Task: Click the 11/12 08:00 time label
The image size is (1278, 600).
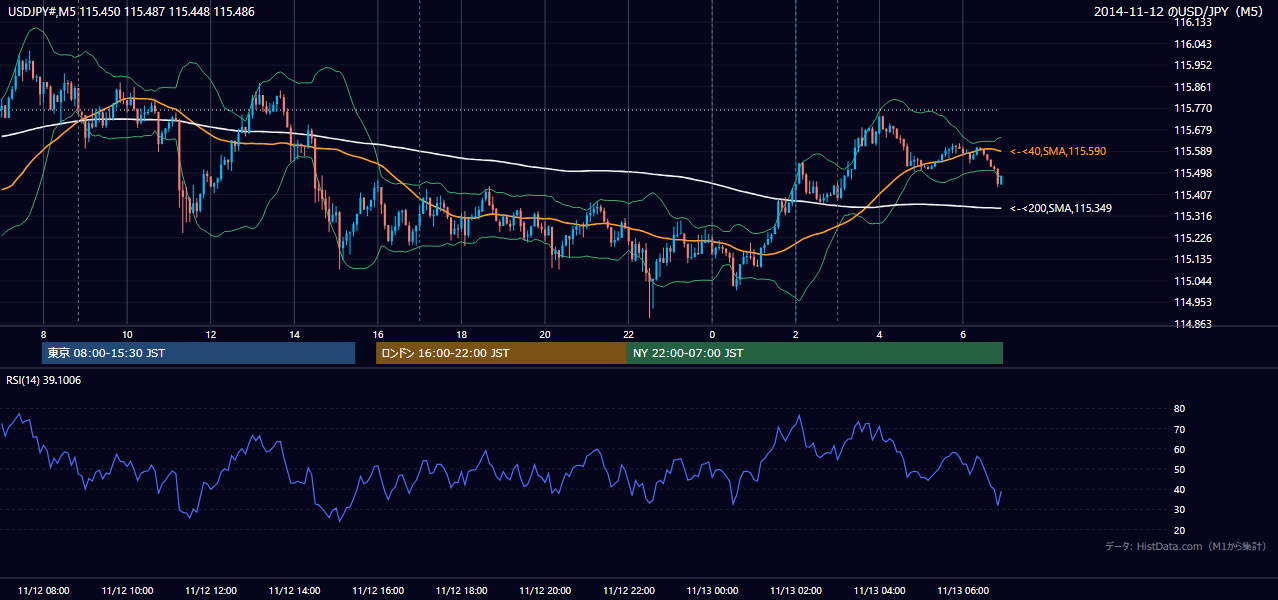Action: coord(44,591)
